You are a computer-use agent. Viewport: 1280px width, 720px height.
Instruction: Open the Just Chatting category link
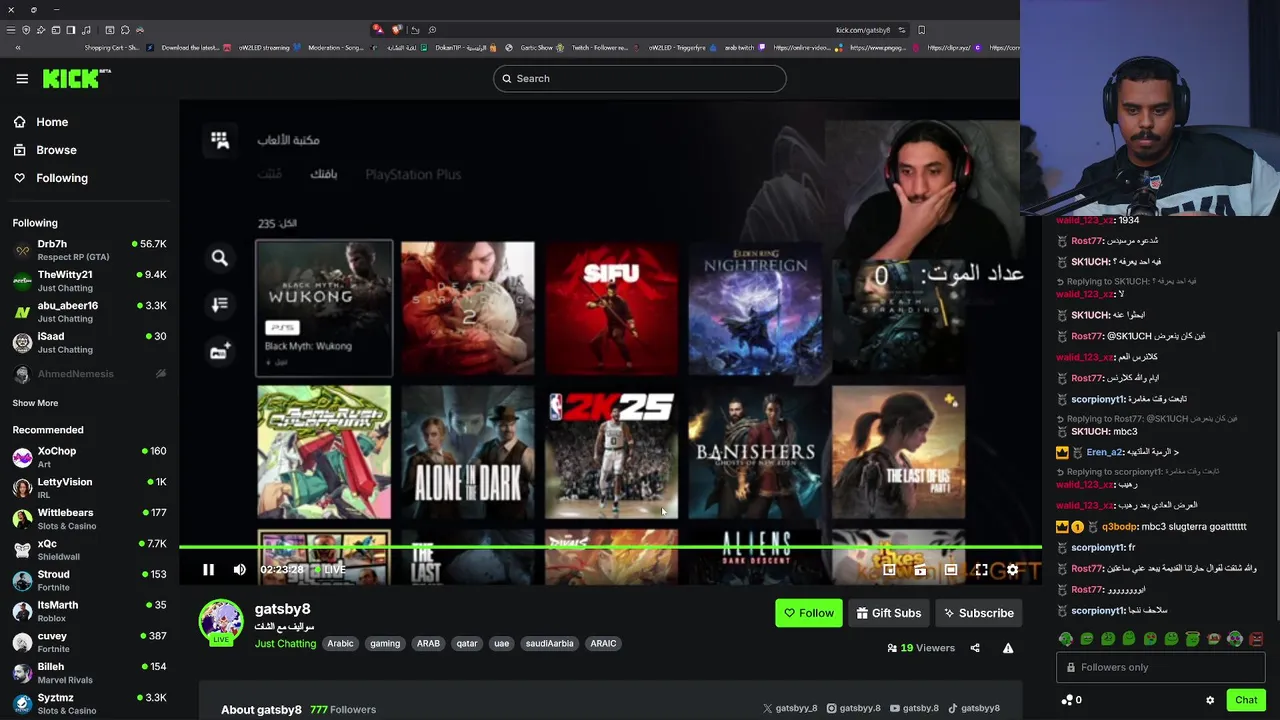(x=285, y=643)
